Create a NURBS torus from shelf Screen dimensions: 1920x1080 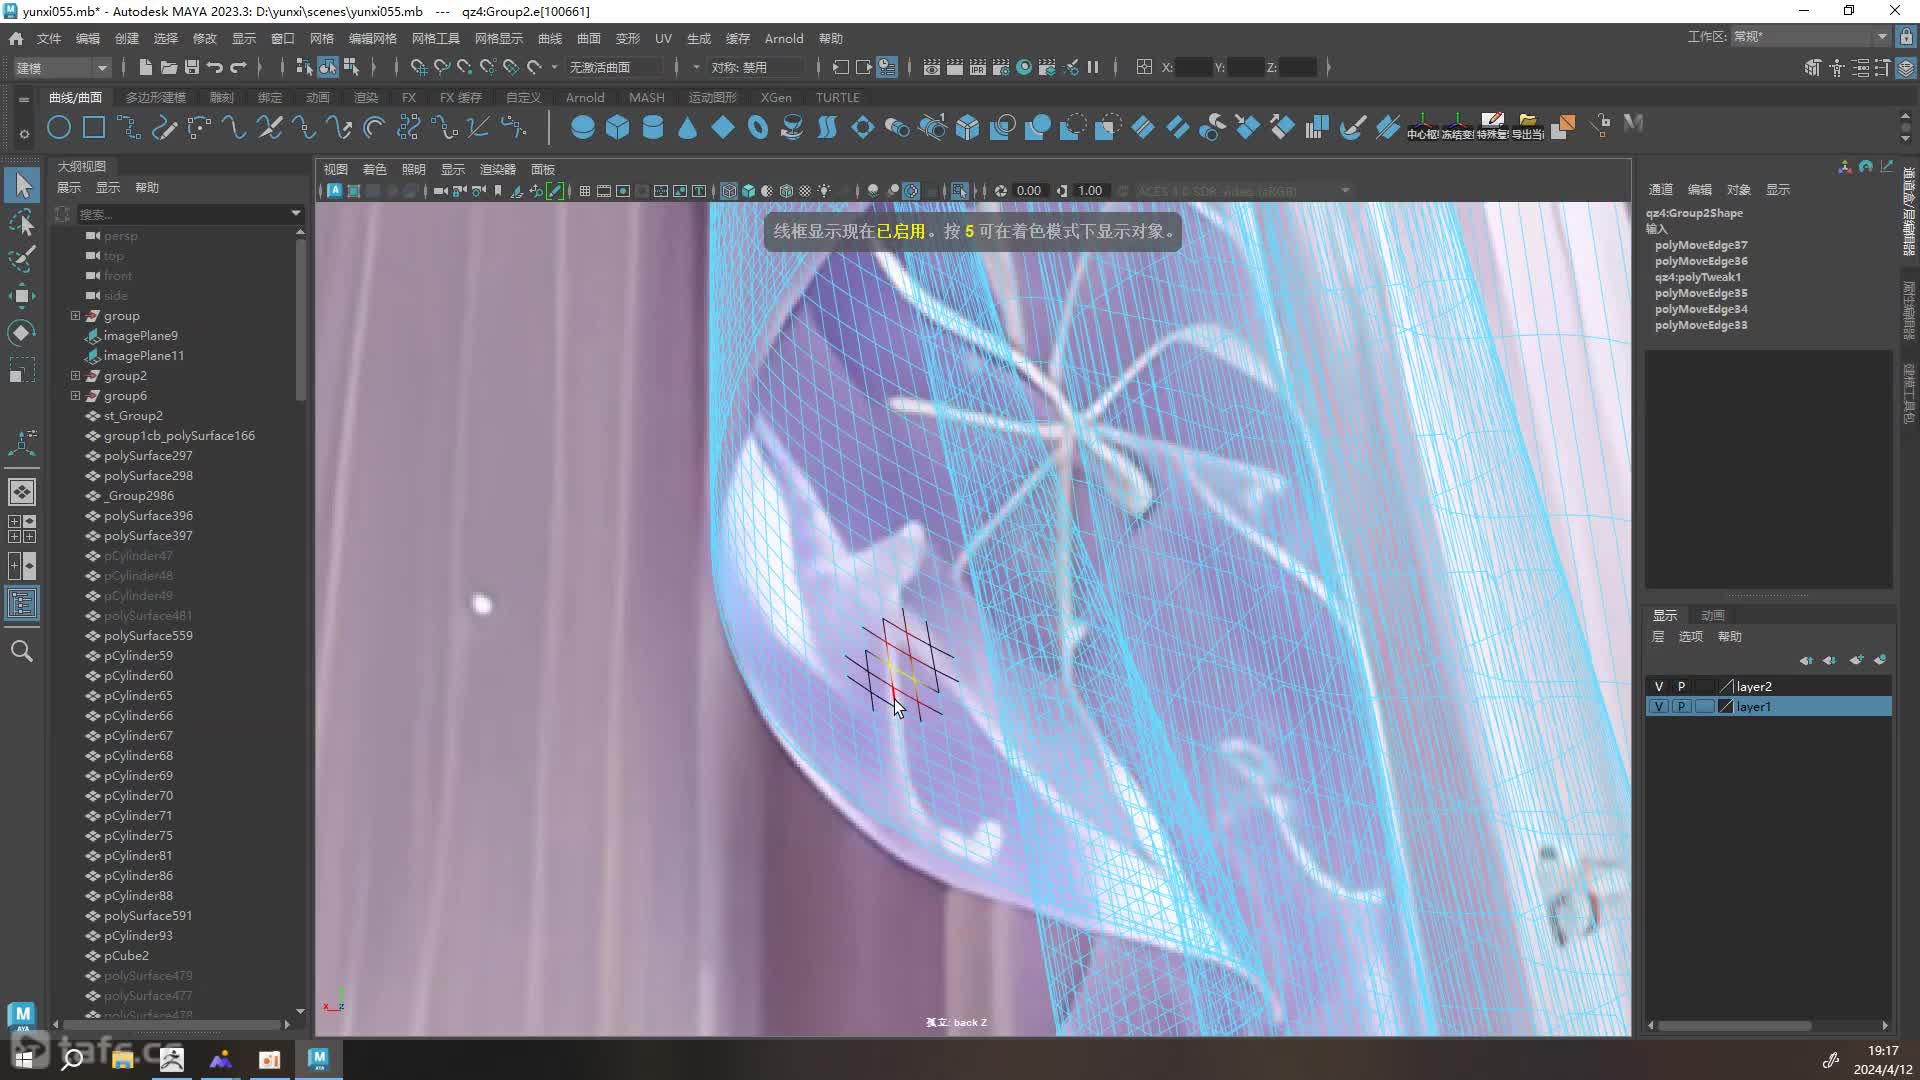757,127
